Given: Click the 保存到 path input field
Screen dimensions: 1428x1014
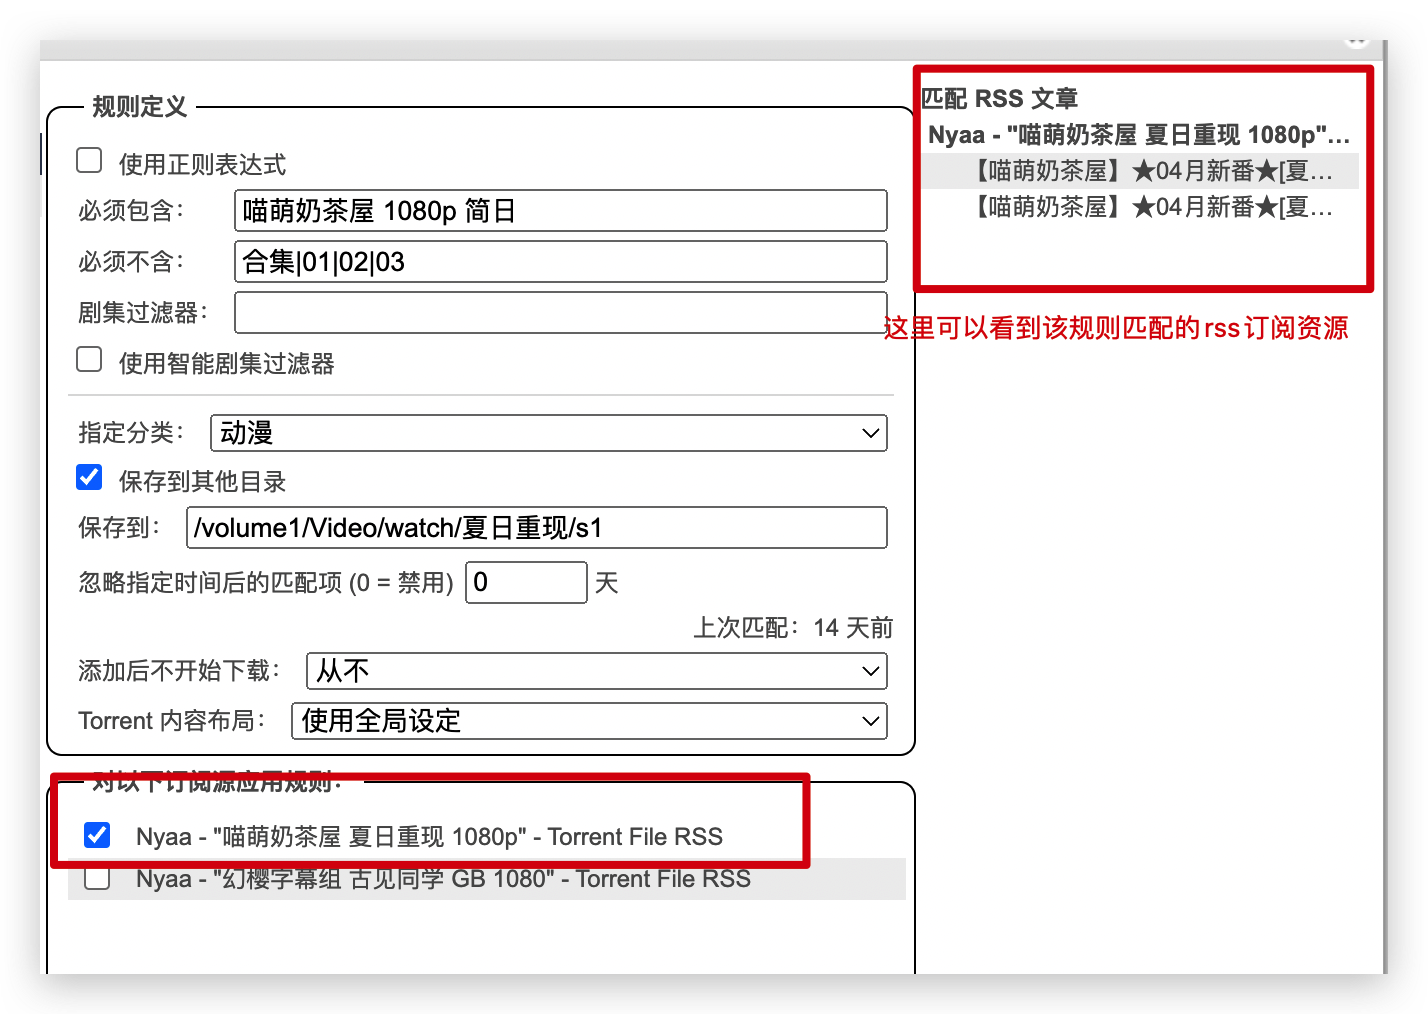Looking at the screenshot, I should click(x=536, y=528).
